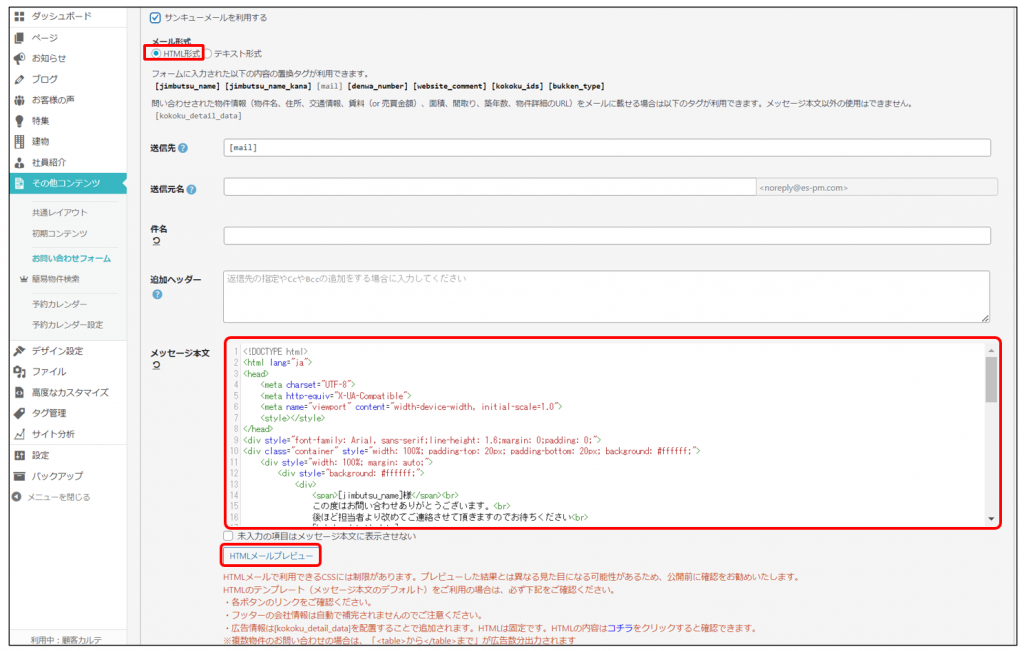Open ブログ with the pencil icon
The width and height of the screenshot is (1024, 651).
point(19,79)
